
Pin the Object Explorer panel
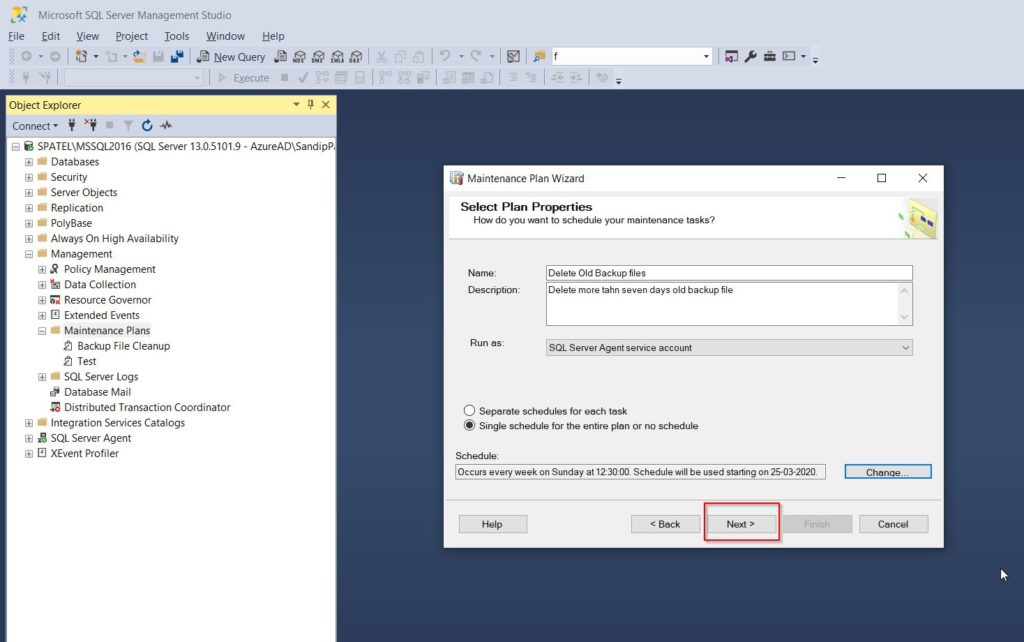pyautogui.click(x=310, y=104)
